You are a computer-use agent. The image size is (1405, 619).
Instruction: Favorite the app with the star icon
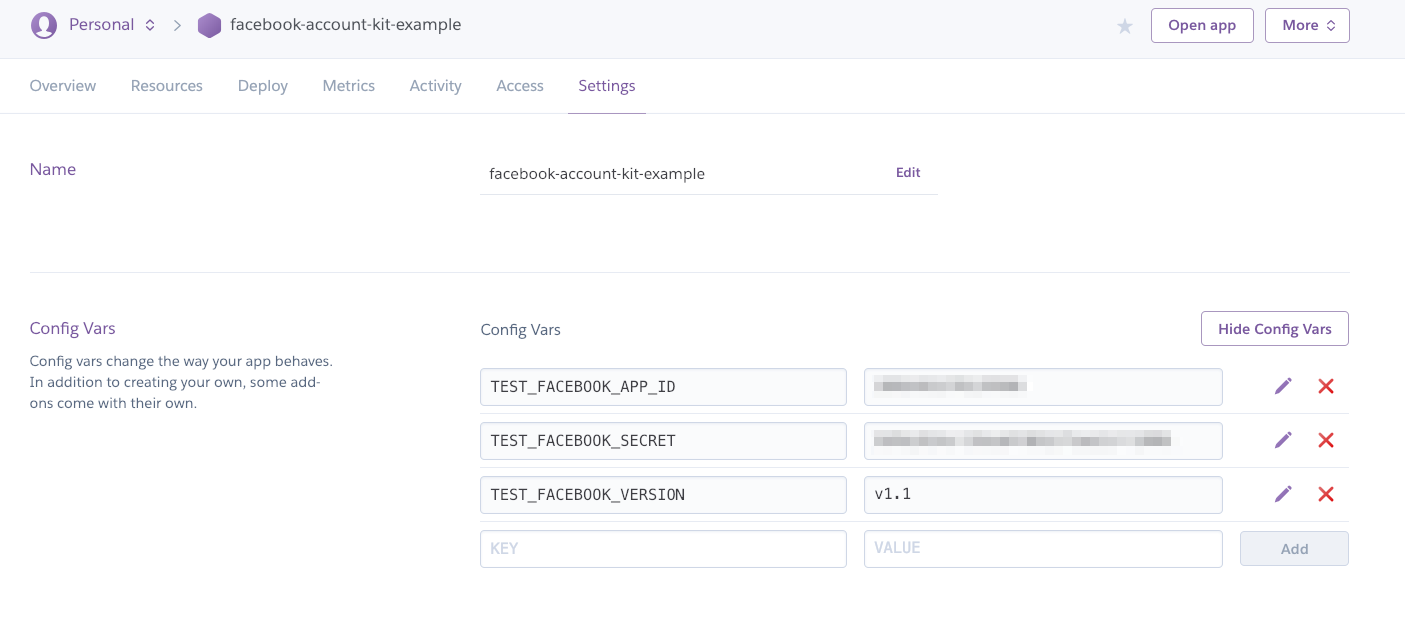tap(1125, 26)
